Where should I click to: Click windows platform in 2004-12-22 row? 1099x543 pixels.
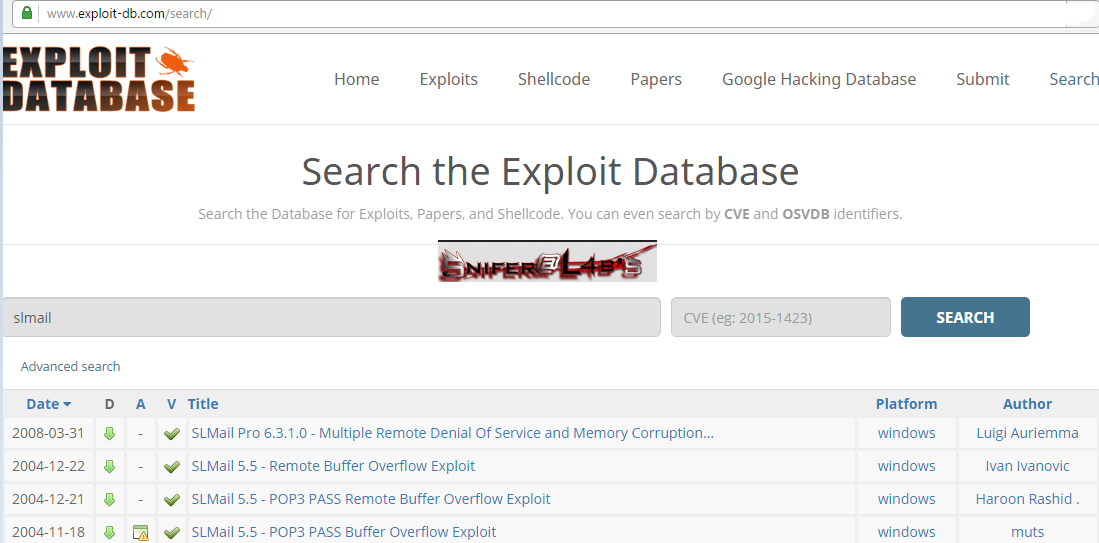click(906, 466)
